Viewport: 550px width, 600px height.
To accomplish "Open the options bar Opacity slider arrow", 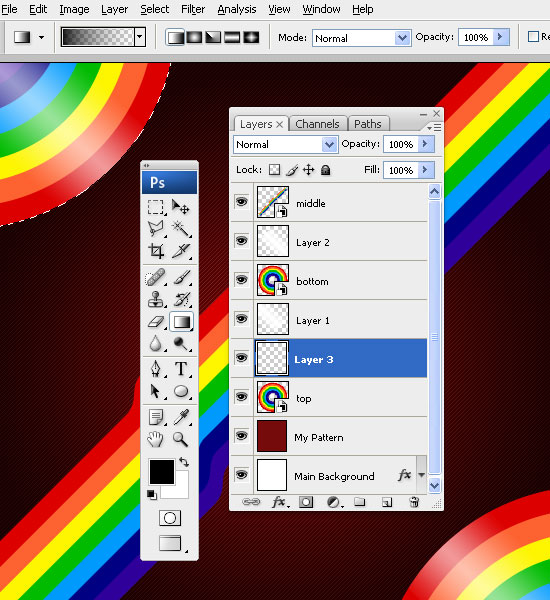I will (x=501, y=37).
